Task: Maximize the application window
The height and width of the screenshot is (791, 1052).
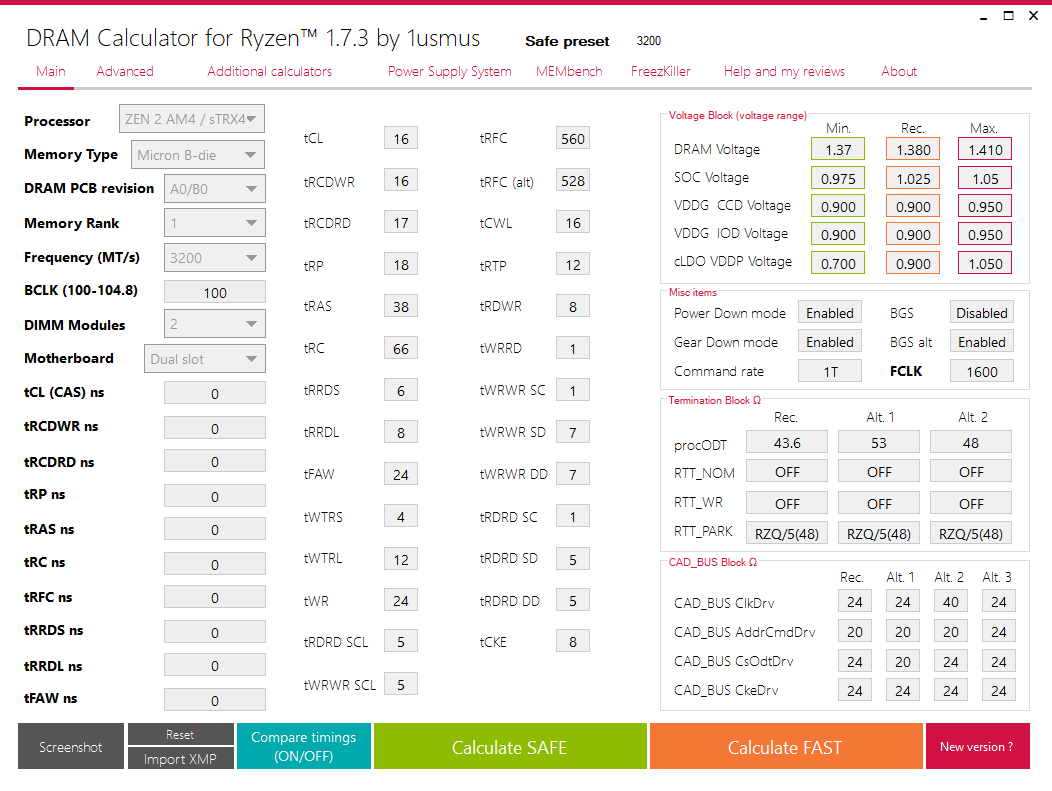Action: (x=1008, y=15)
